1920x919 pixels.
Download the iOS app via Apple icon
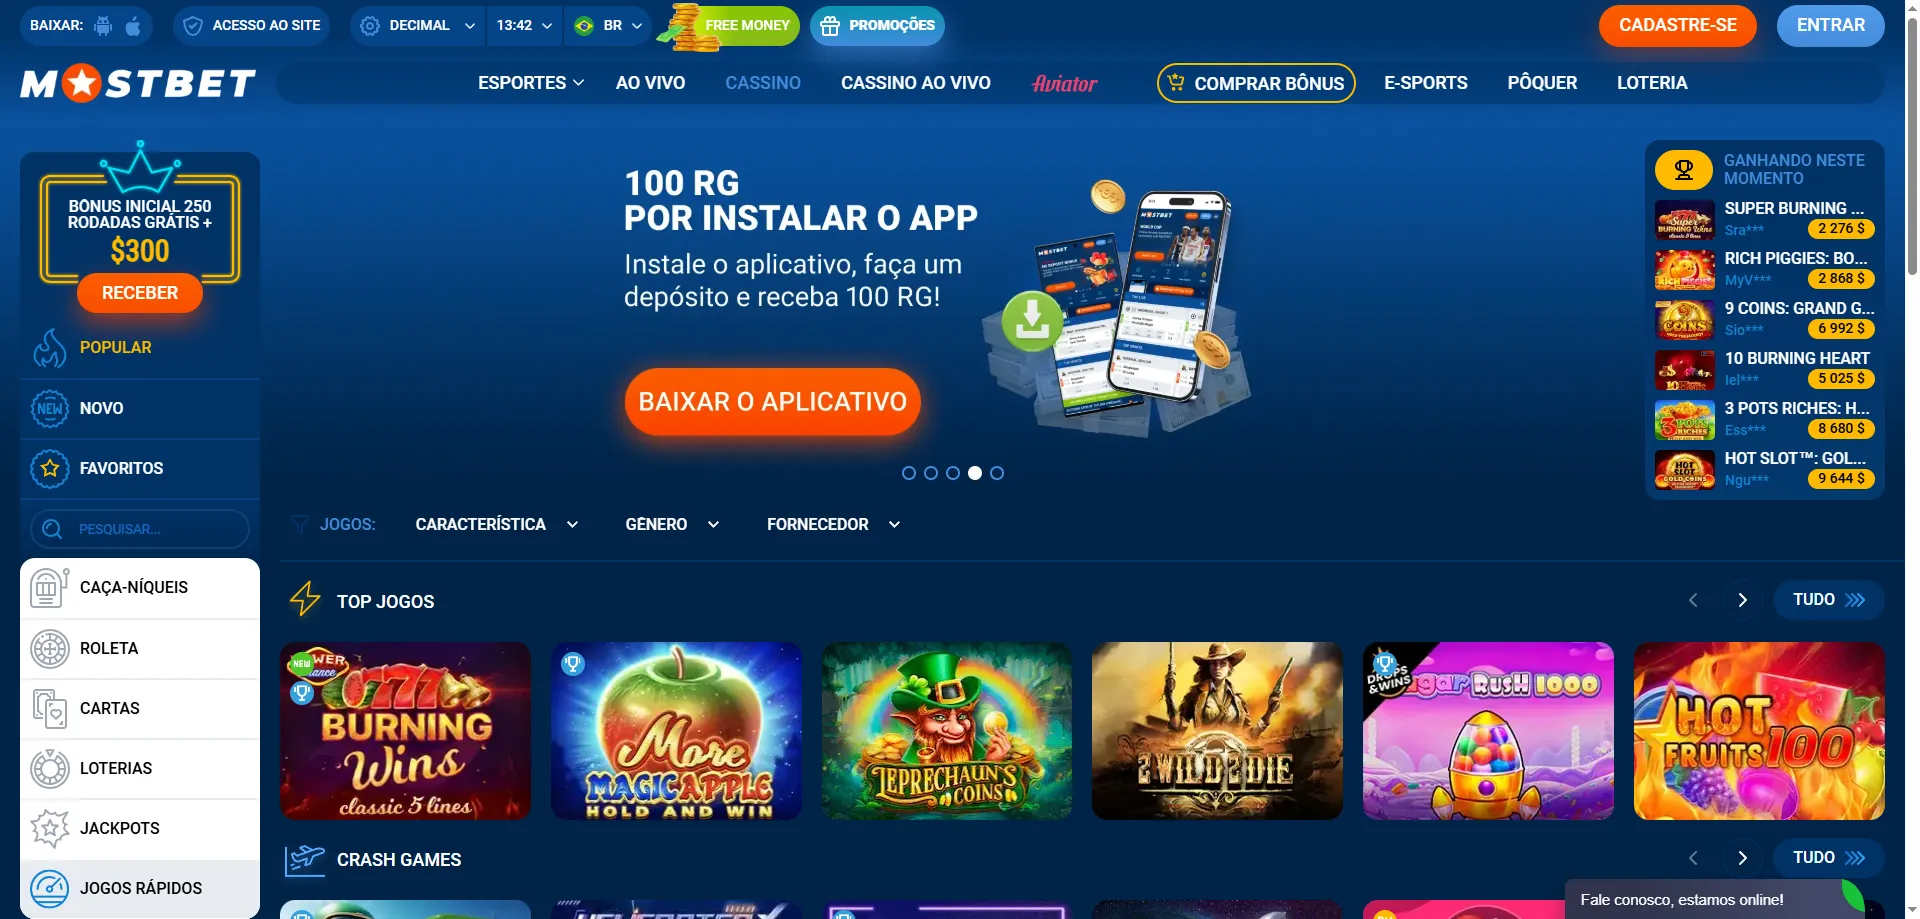[x=133, y=25]
